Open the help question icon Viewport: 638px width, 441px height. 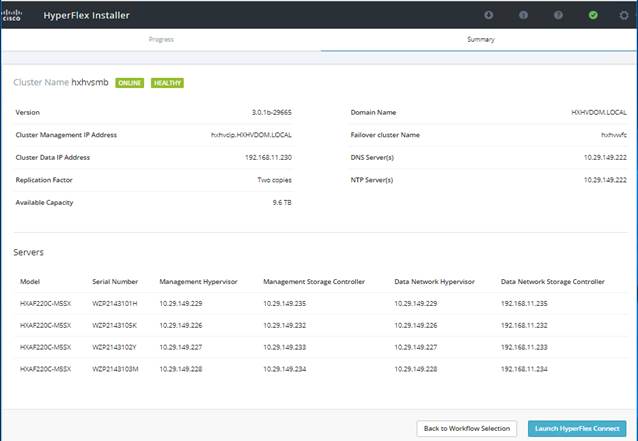[558, 15]
